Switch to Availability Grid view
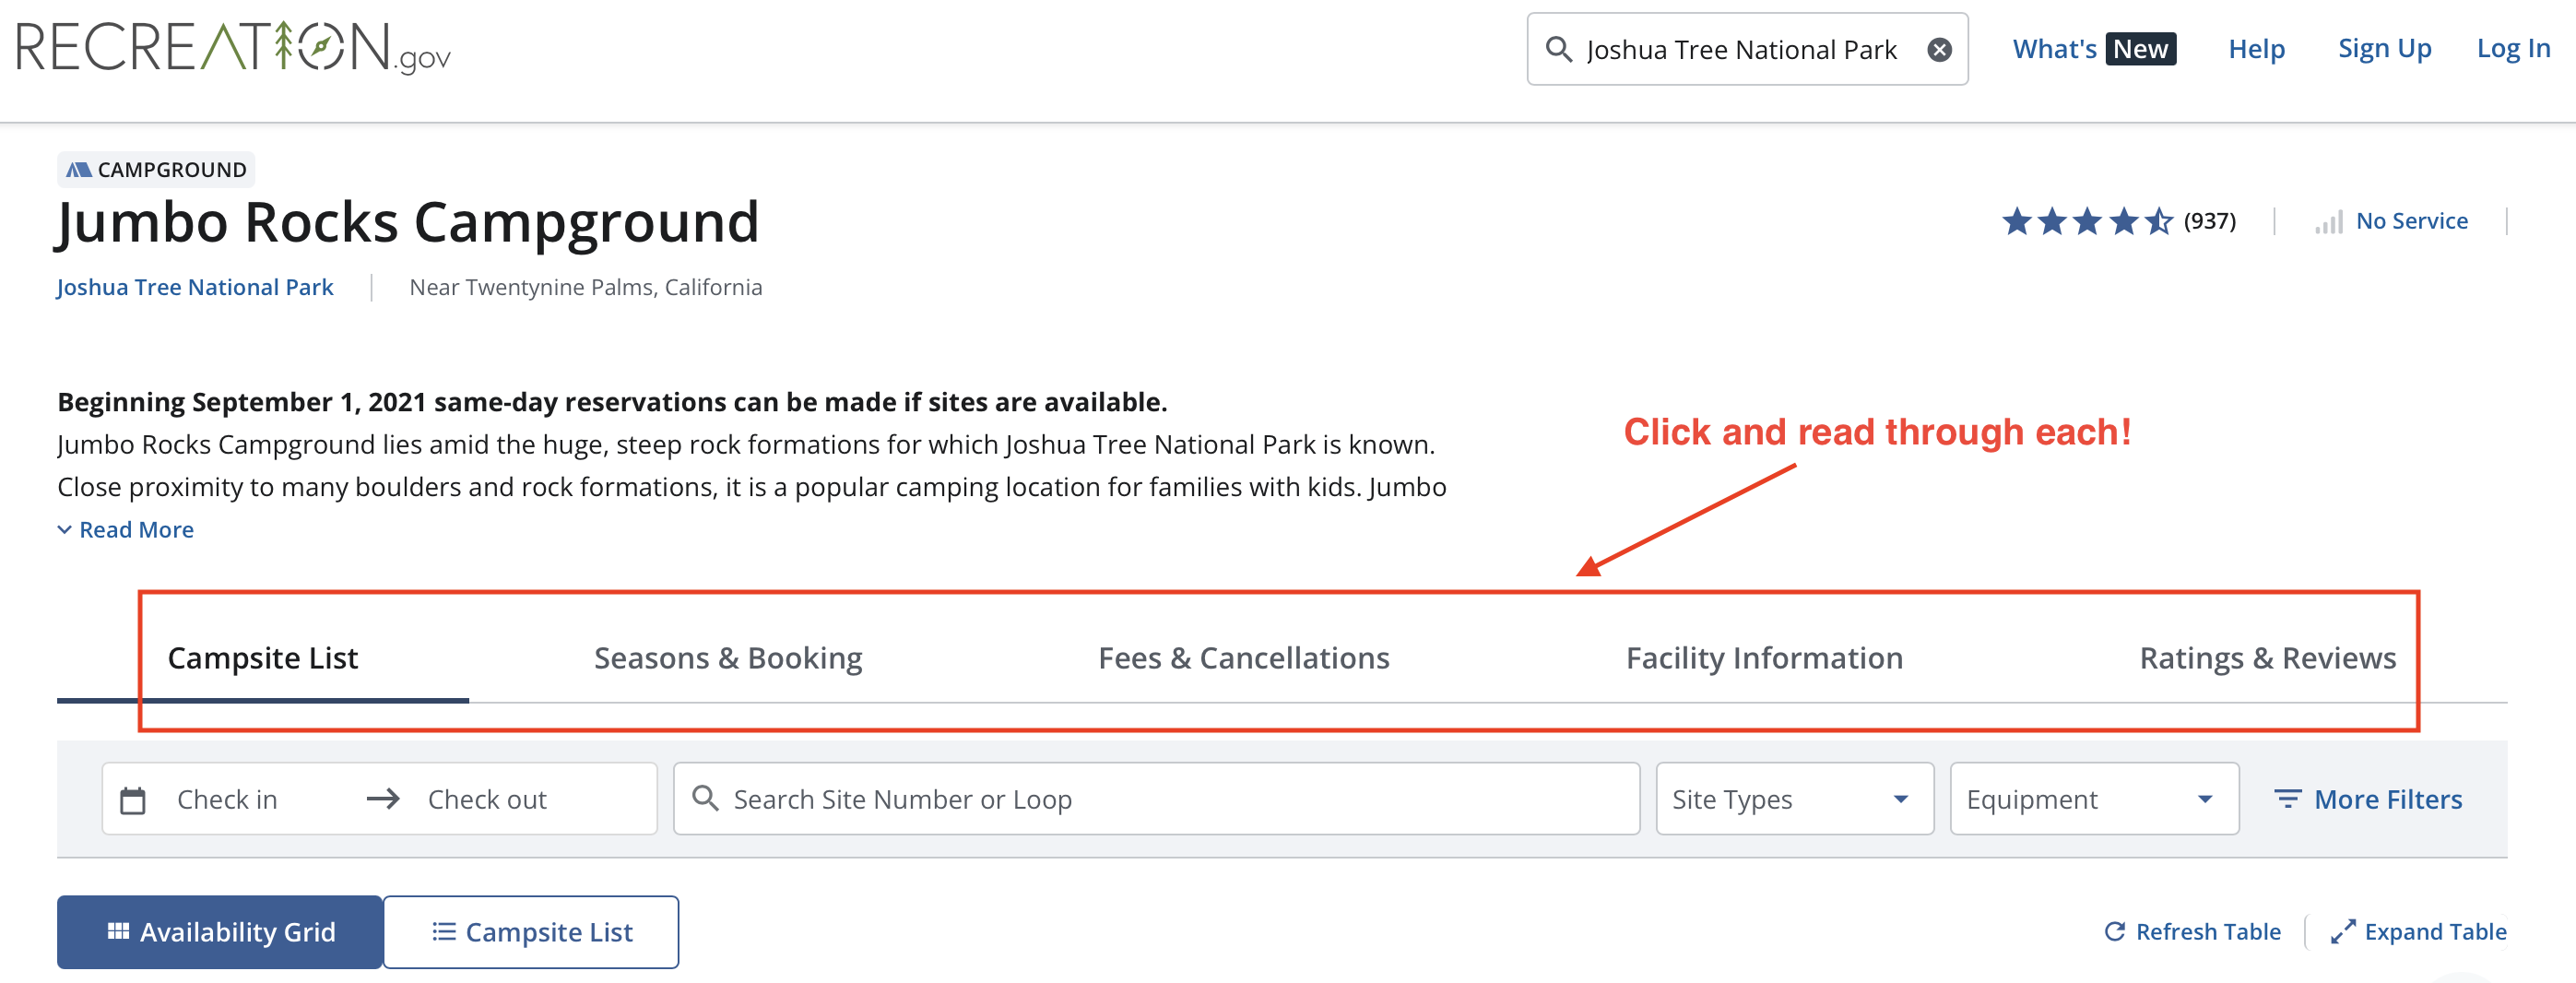2576x983 pixels. click(220, 932)
